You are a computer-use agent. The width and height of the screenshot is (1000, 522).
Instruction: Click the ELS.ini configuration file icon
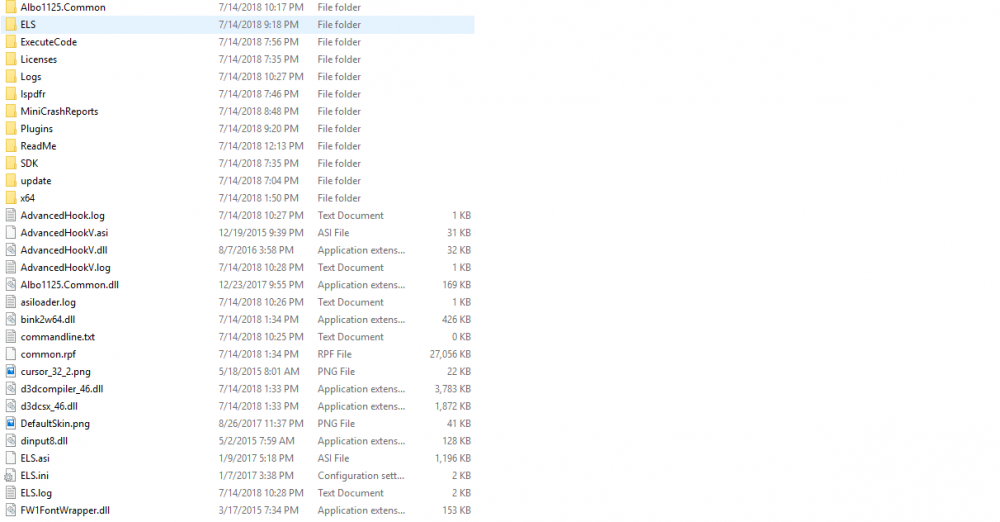[x=10, y=475]
